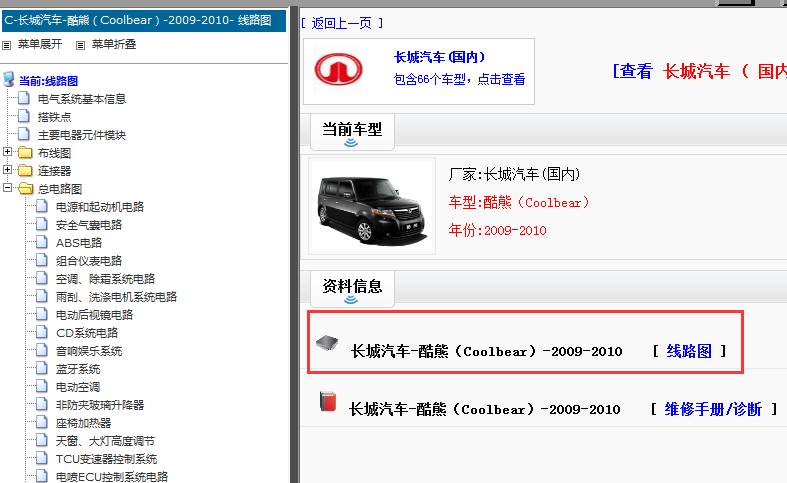Click the black Coolbear car thumbnail
787x483 pixels.
click(x=372, y=207)
